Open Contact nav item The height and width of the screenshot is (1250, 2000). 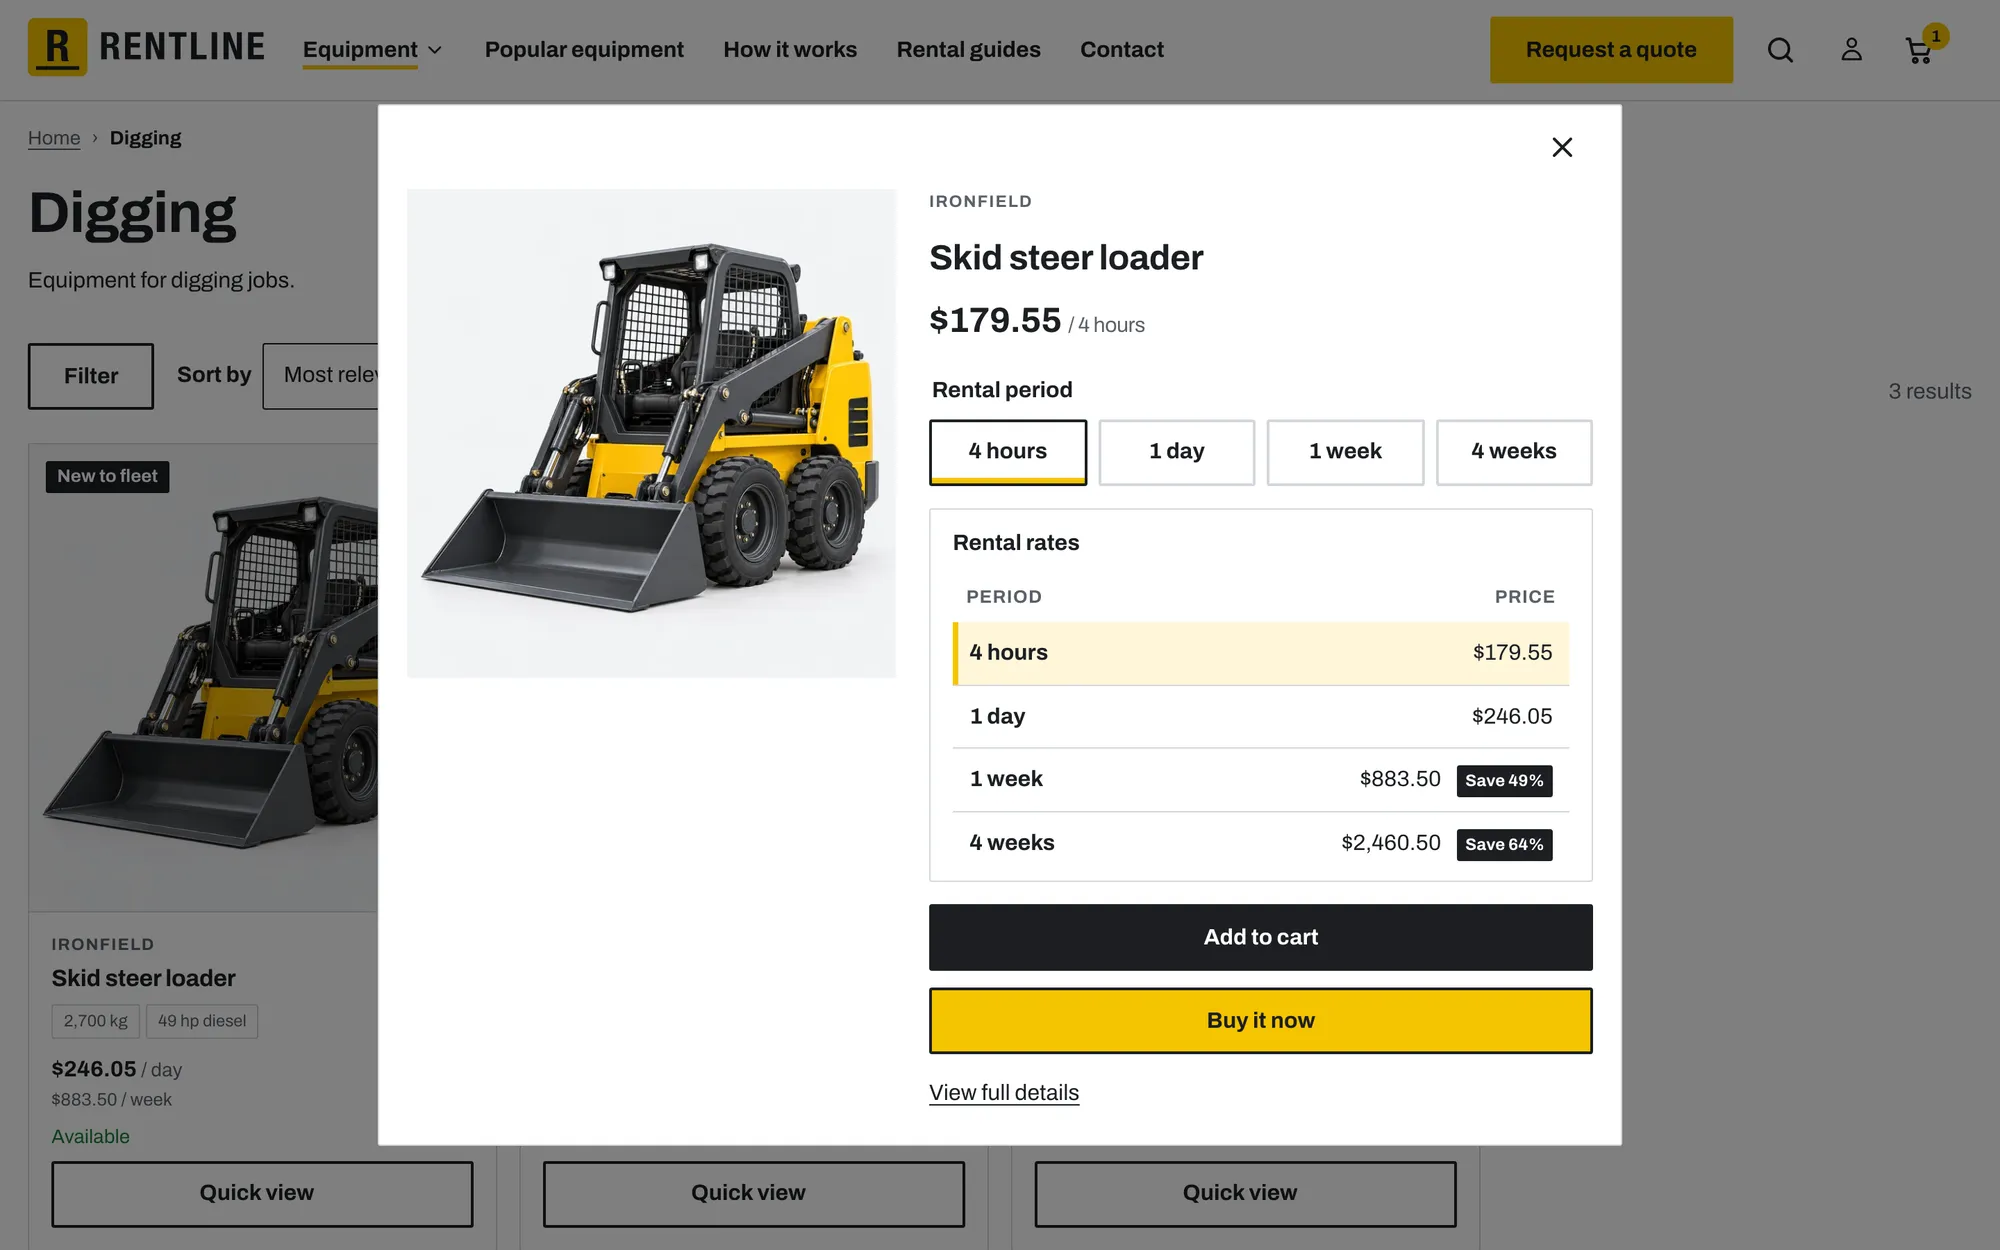[x=1121, y=50]
